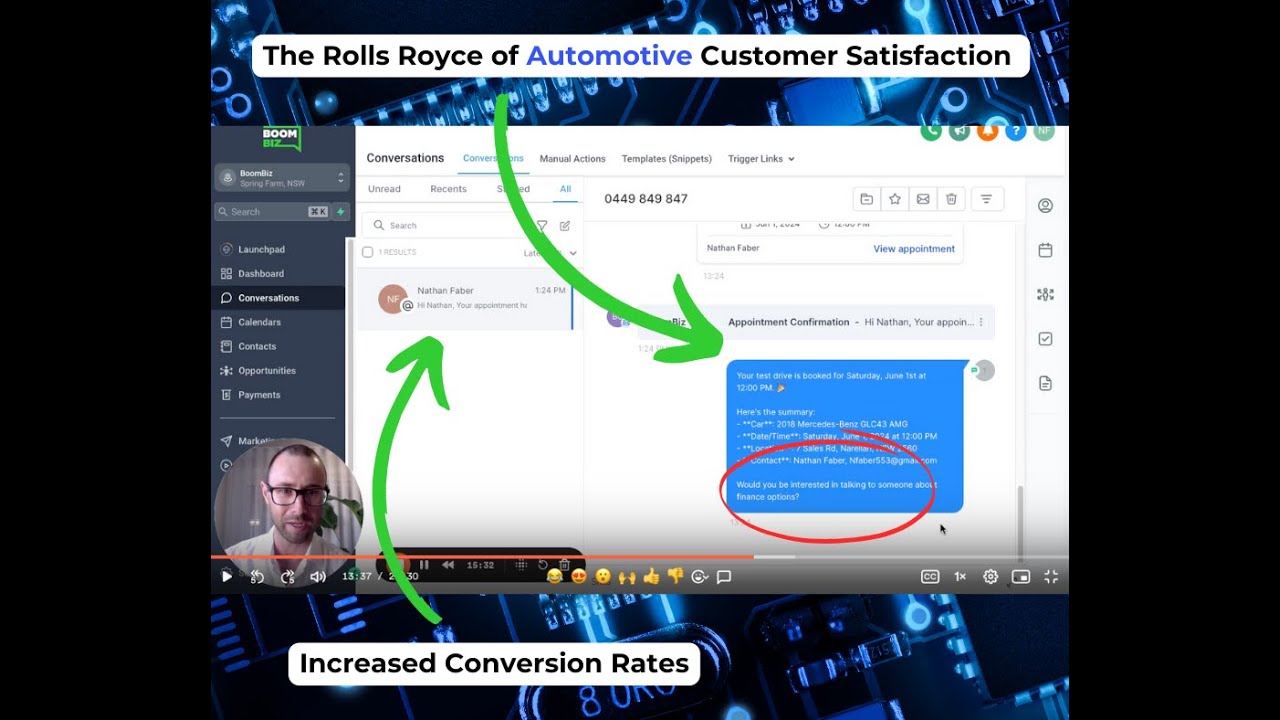Screen dimensions: 1280x720
Task: Open Templates (Snippets) tab
Action: coord(666,159)
